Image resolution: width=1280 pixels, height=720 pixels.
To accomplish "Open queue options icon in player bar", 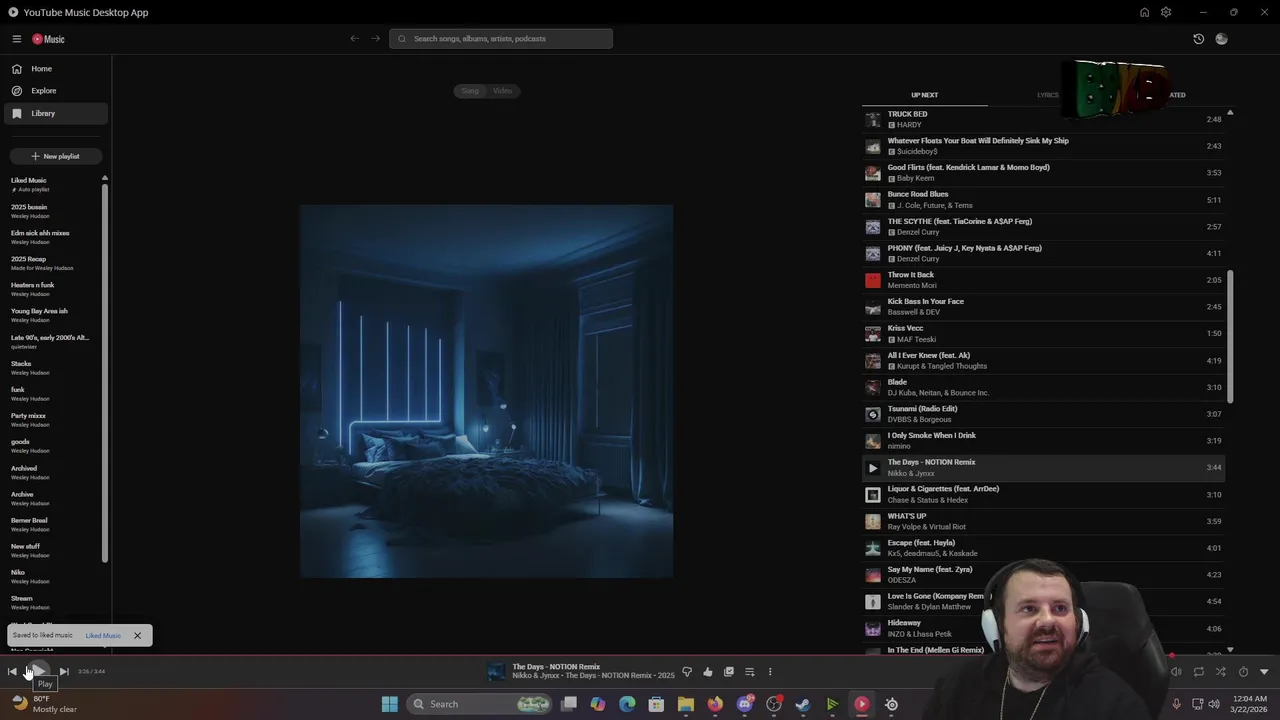I will coord(749,672).
